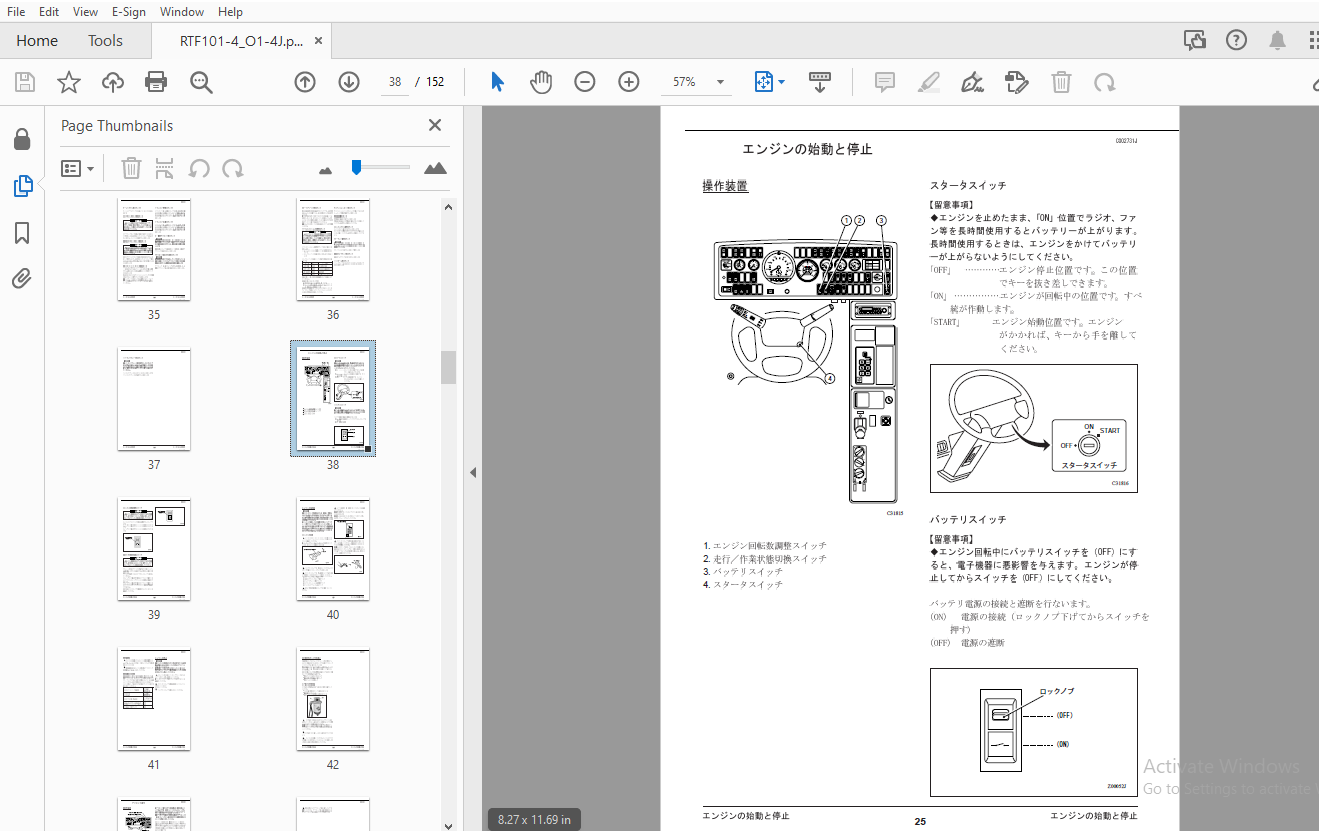Bookmark the file with the star icon
The height and width of the screenshot is (831, 1319).
coord(69,82)
